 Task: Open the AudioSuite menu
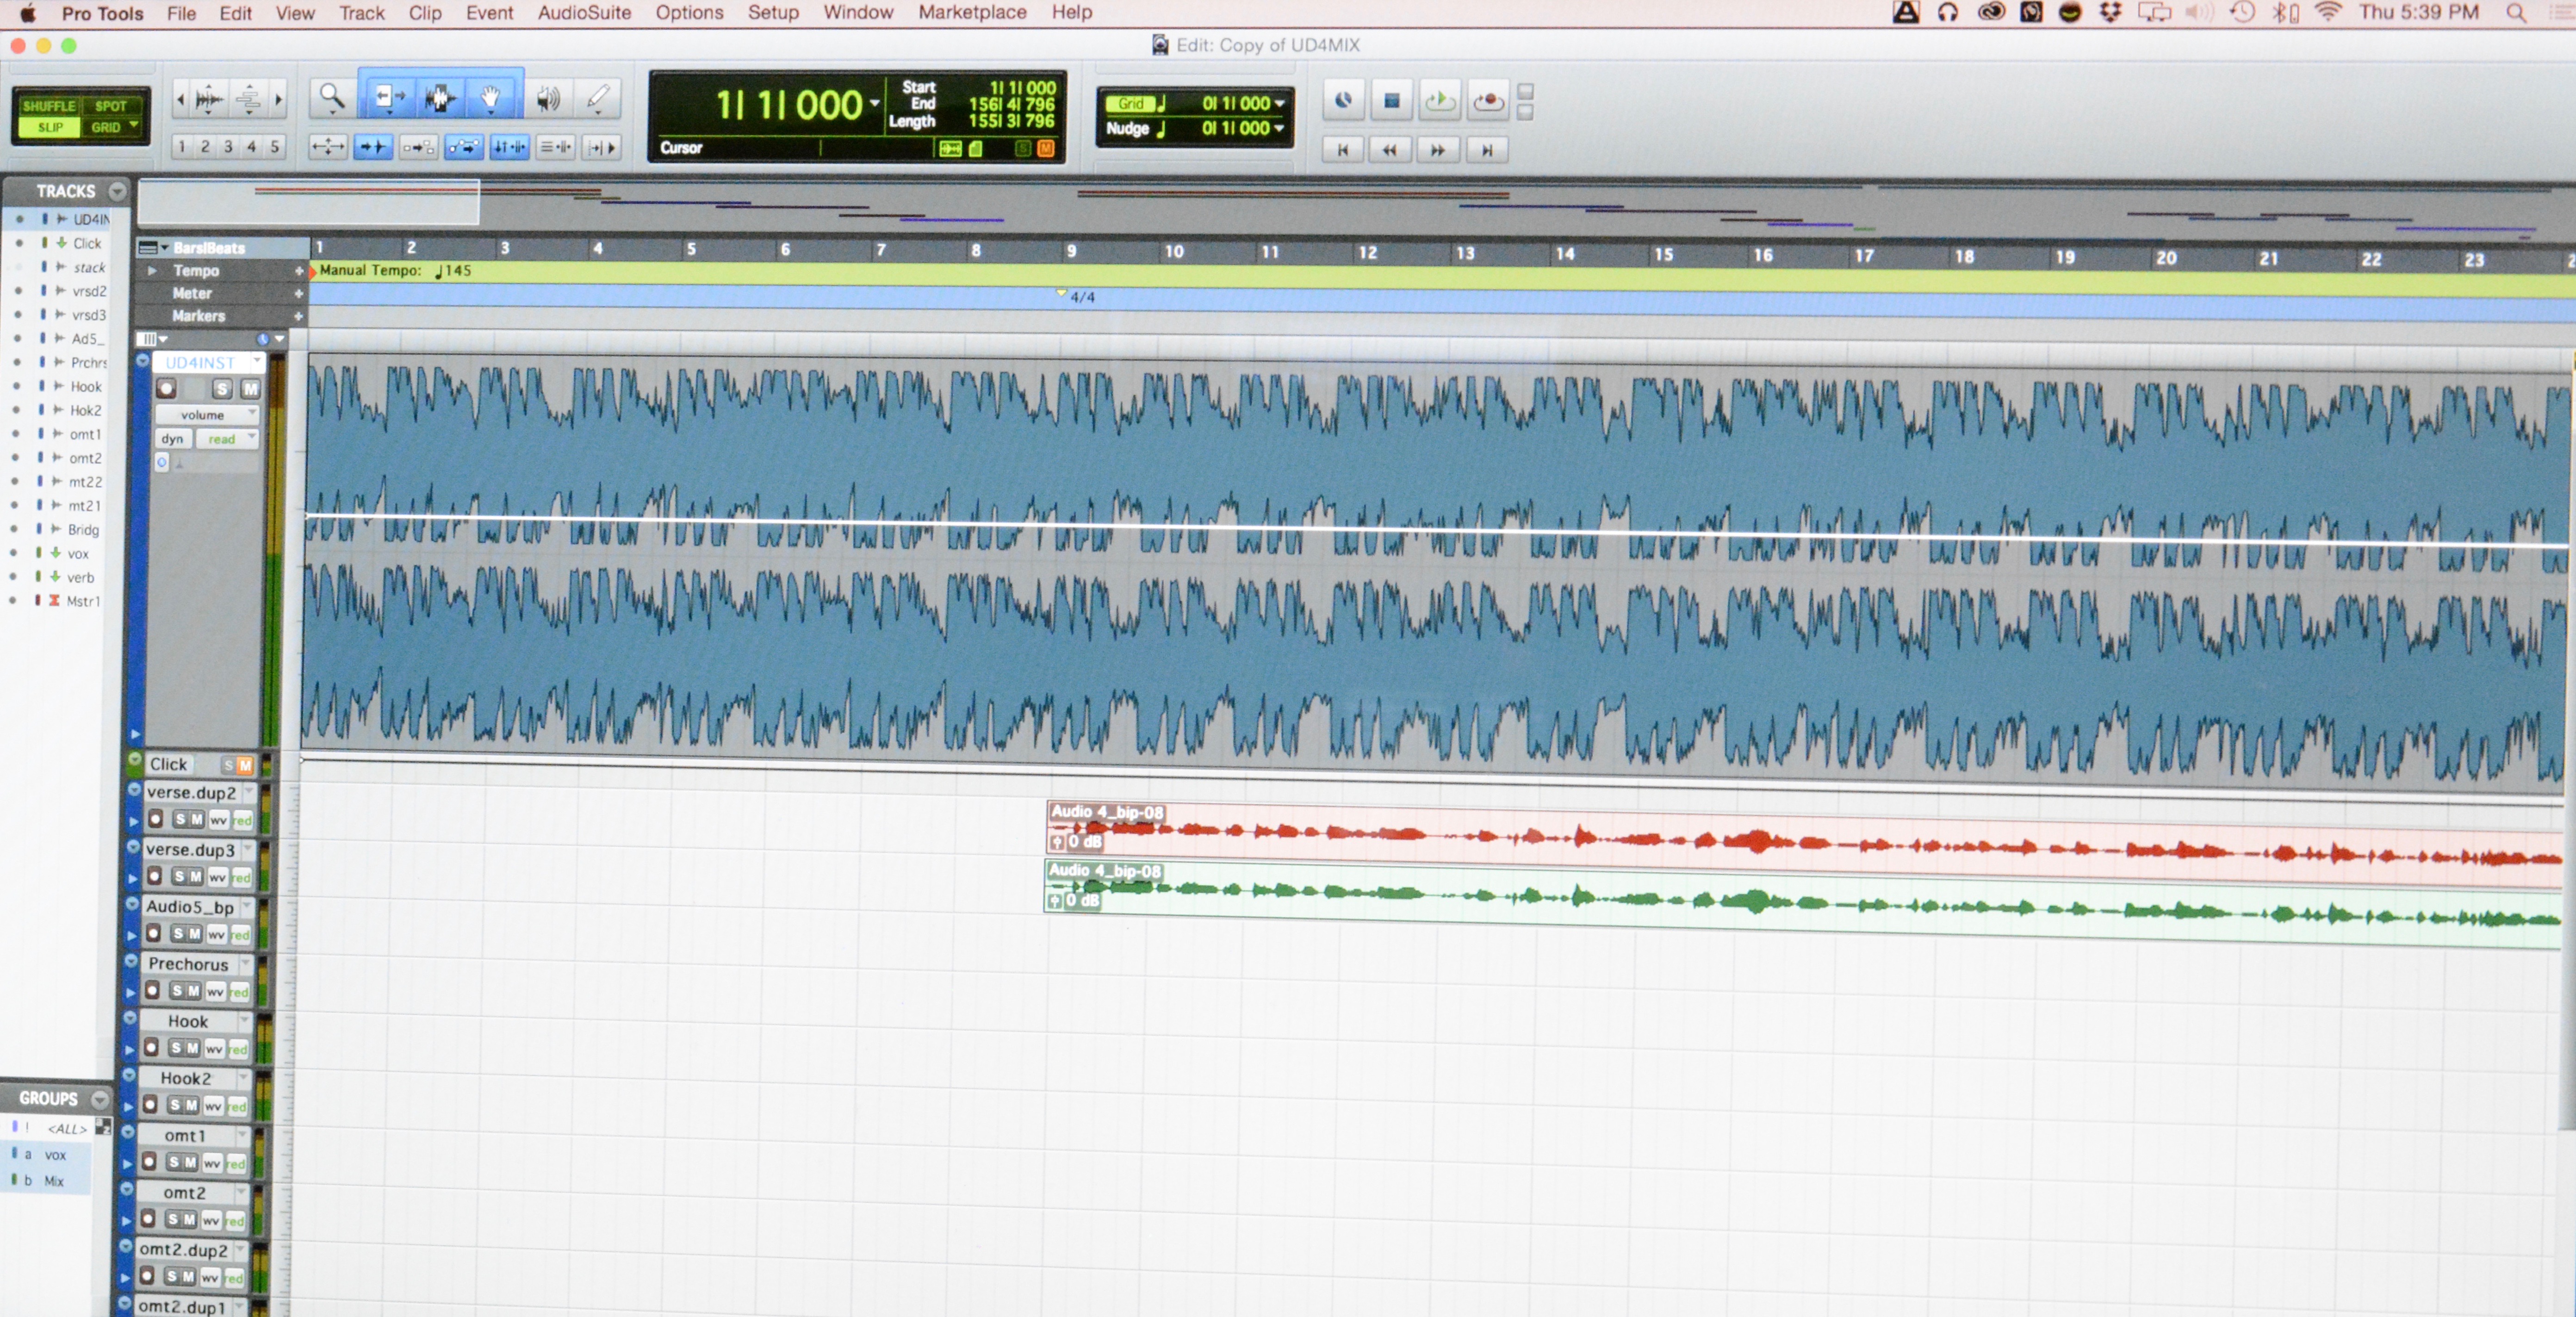click(x=584, y=13)
